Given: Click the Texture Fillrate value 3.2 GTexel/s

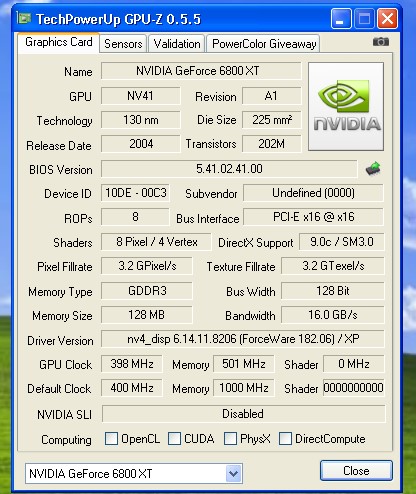Looking at the screenshot, I should 333,266.
